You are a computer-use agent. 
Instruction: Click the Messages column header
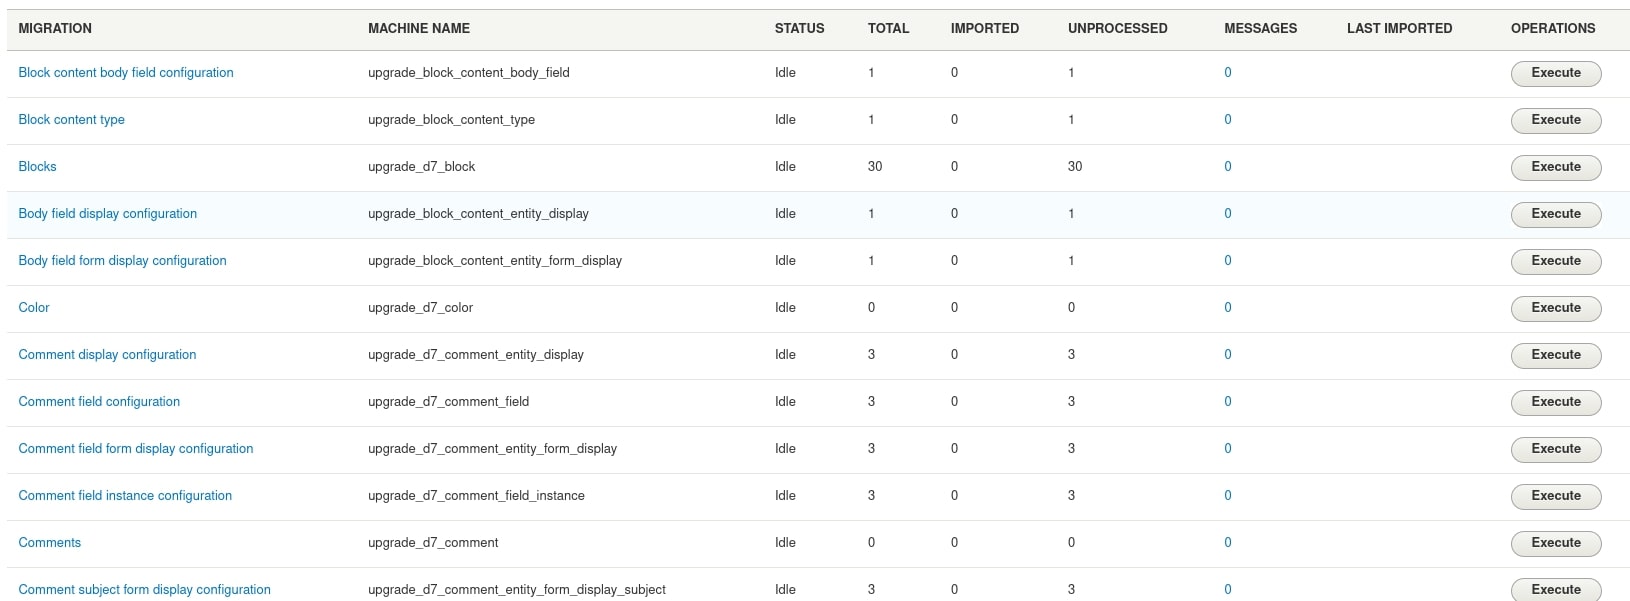pyautogui.click(x=1261, y=29)
